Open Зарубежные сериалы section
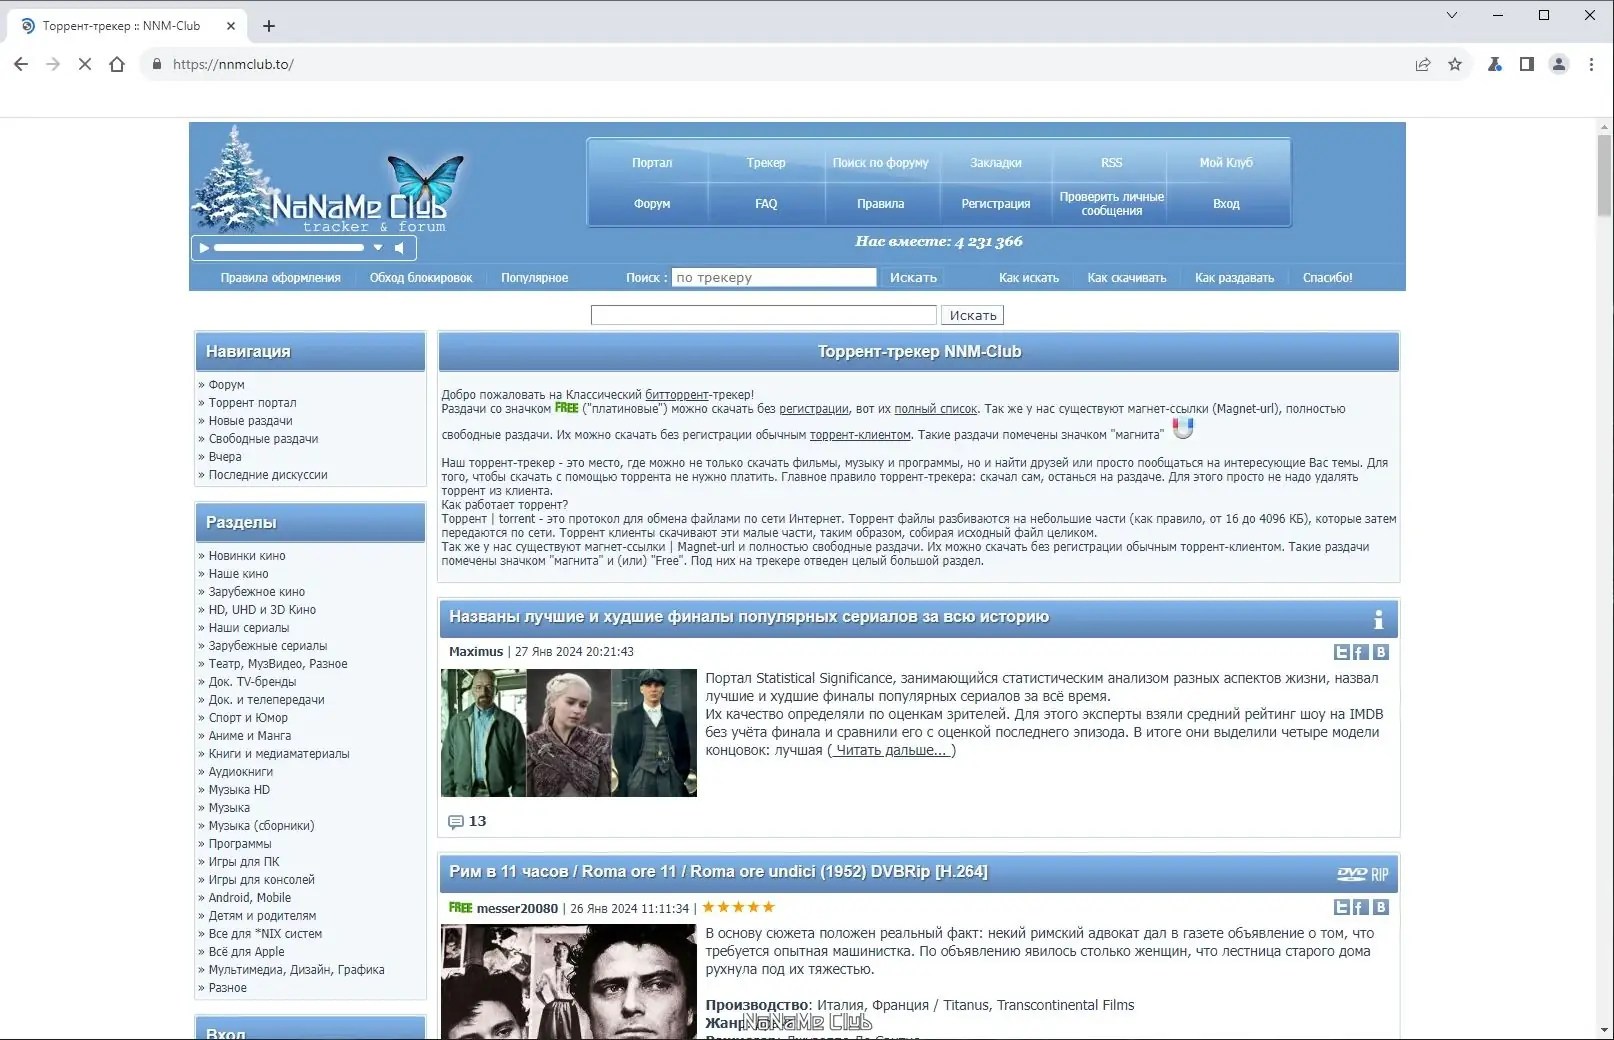Screen dimensions: 1614x1040 click(x=268, y=646)
